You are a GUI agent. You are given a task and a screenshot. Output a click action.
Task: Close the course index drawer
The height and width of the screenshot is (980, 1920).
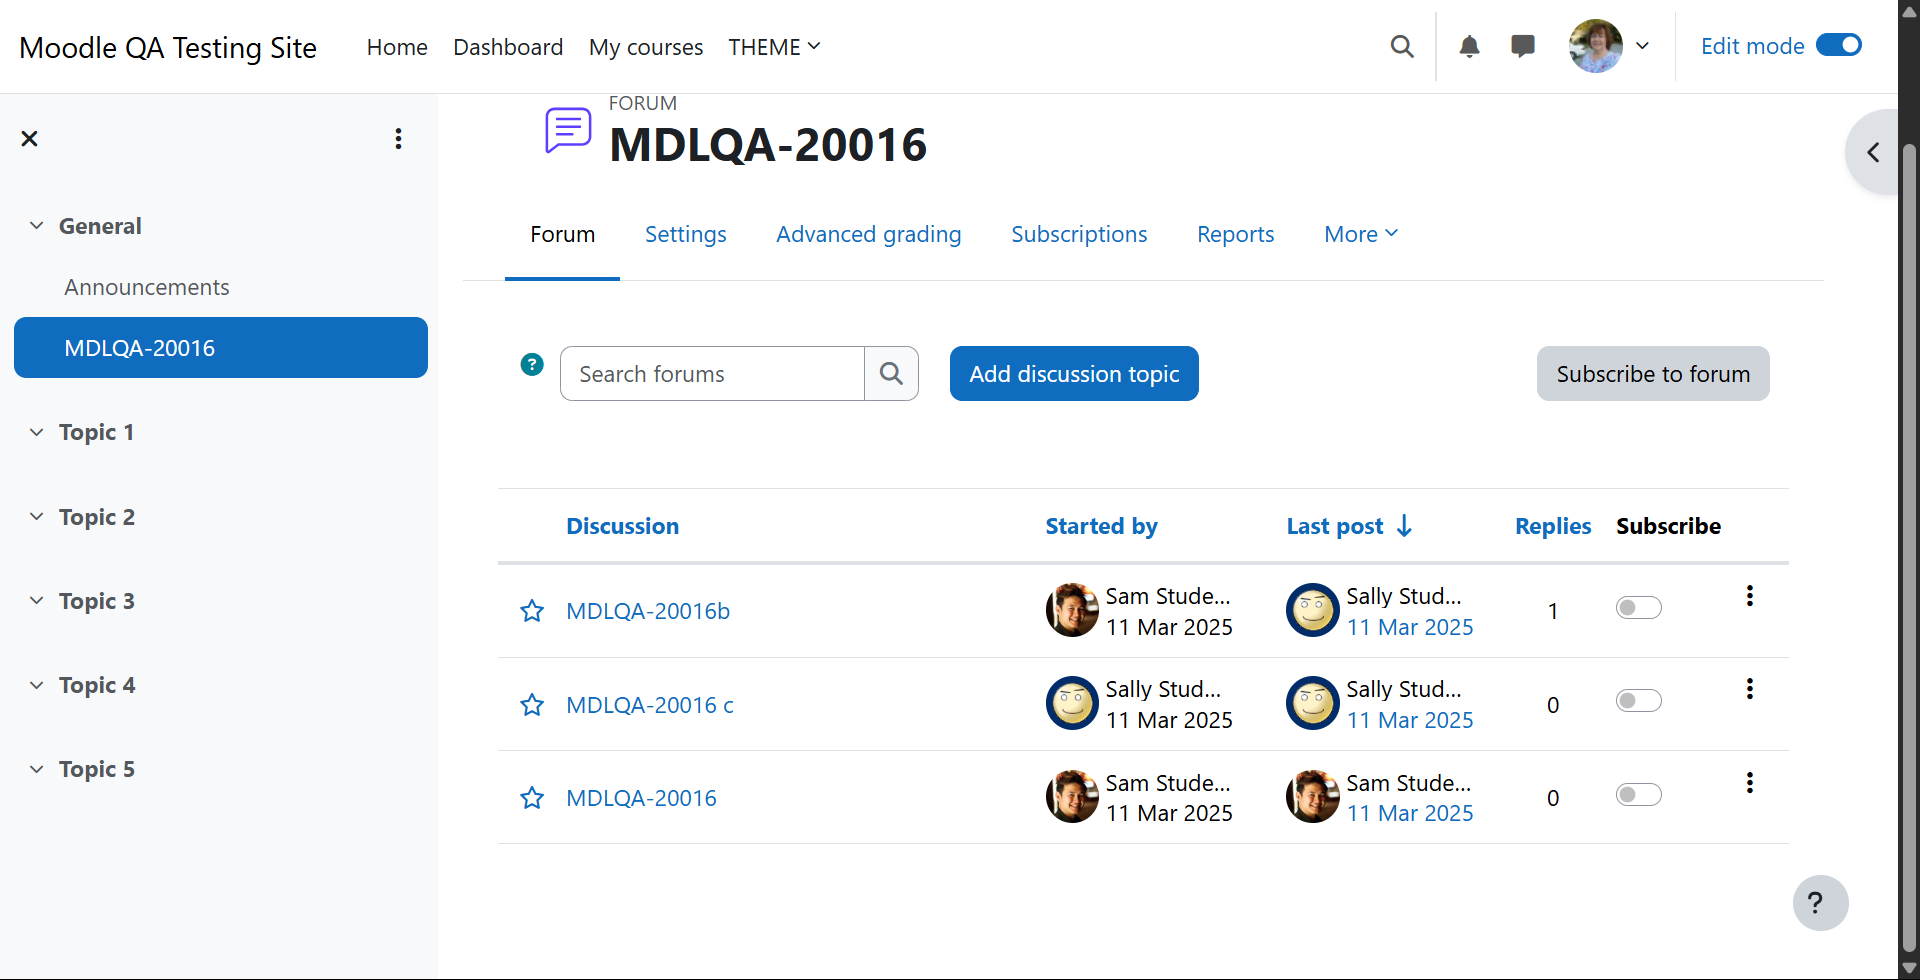click(30, 139)
